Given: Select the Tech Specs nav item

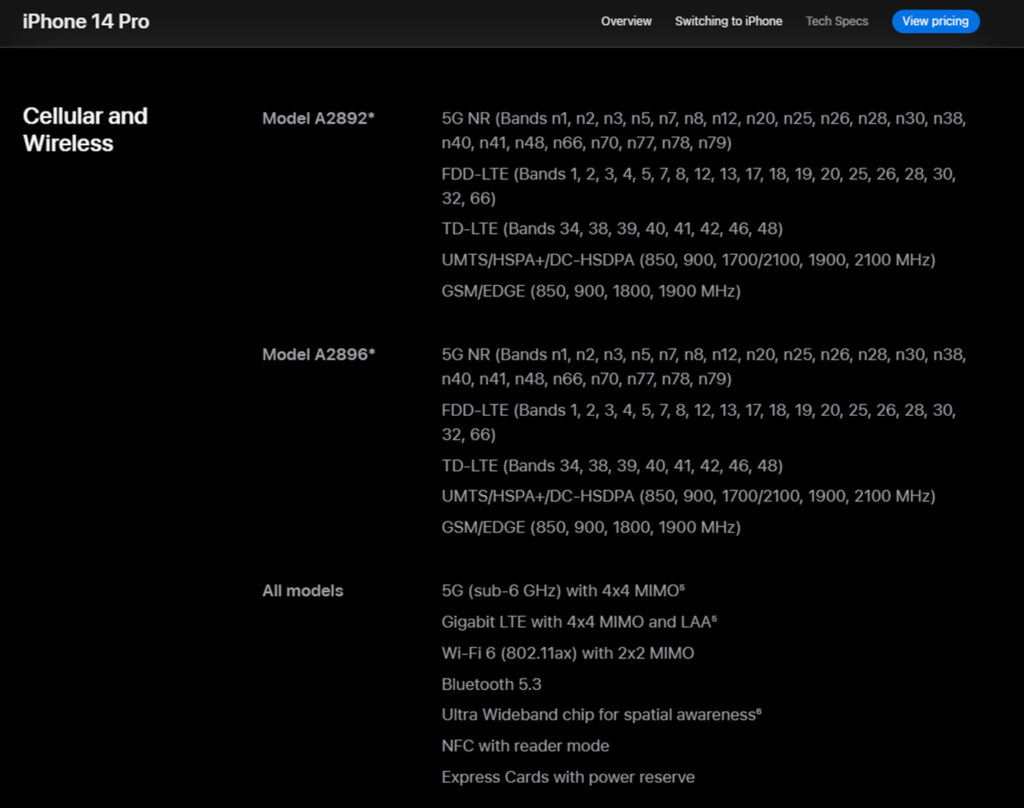Looking at the screenshot, I should tap(837, 22).
